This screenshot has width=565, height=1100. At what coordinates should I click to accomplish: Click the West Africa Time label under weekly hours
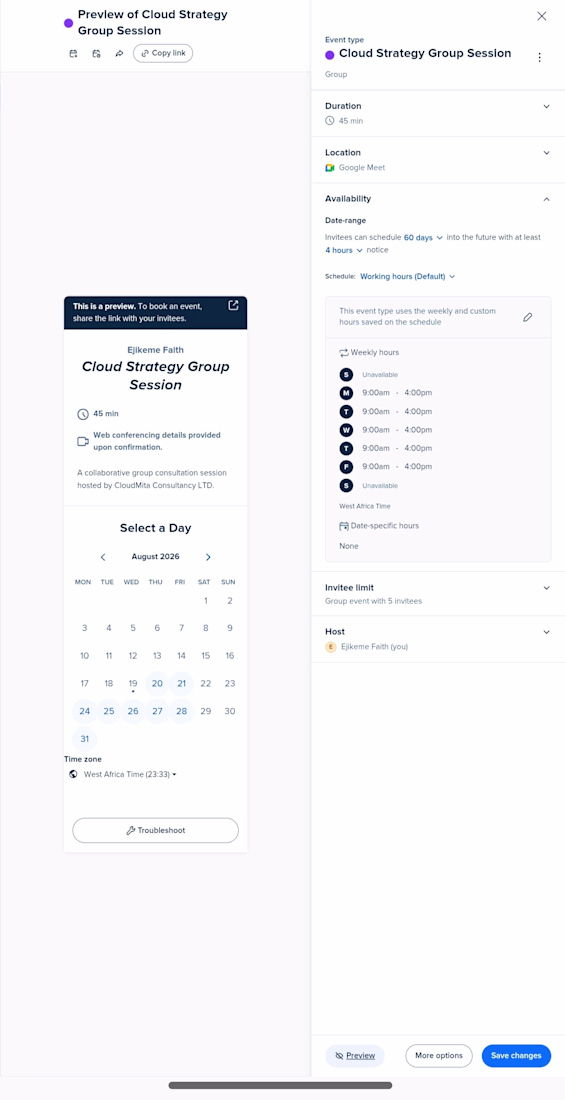tap(364, 506)
